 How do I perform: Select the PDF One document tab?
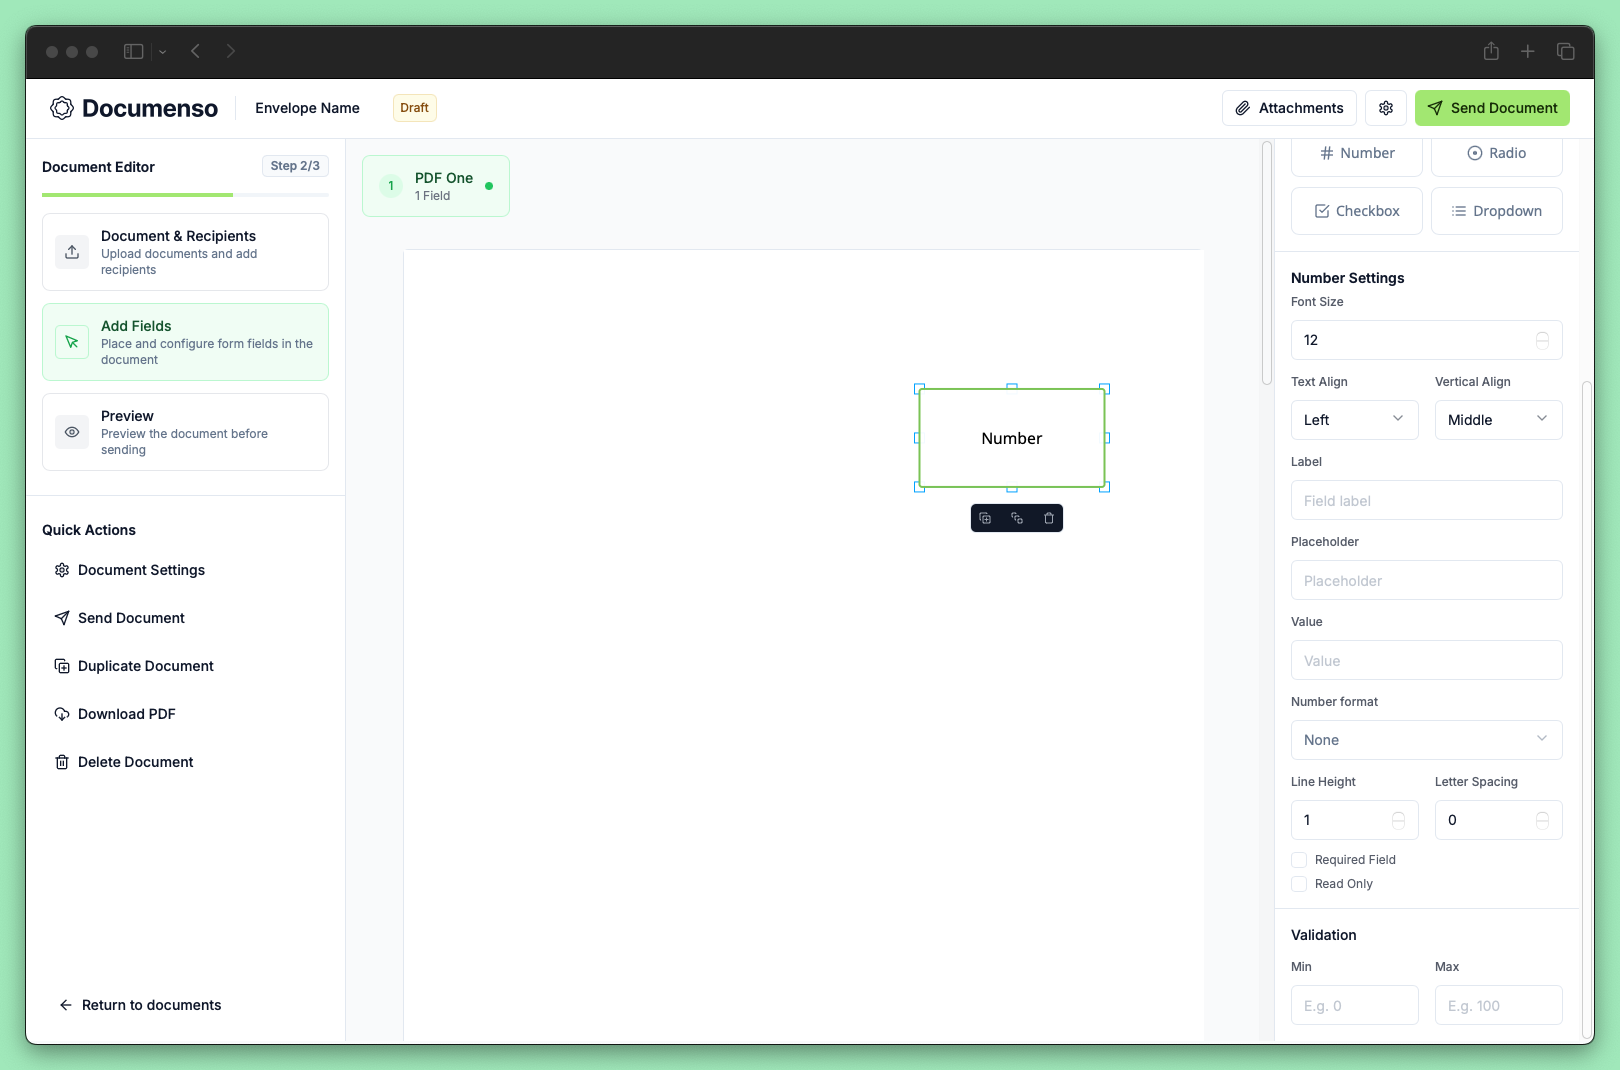coord(436,186)
